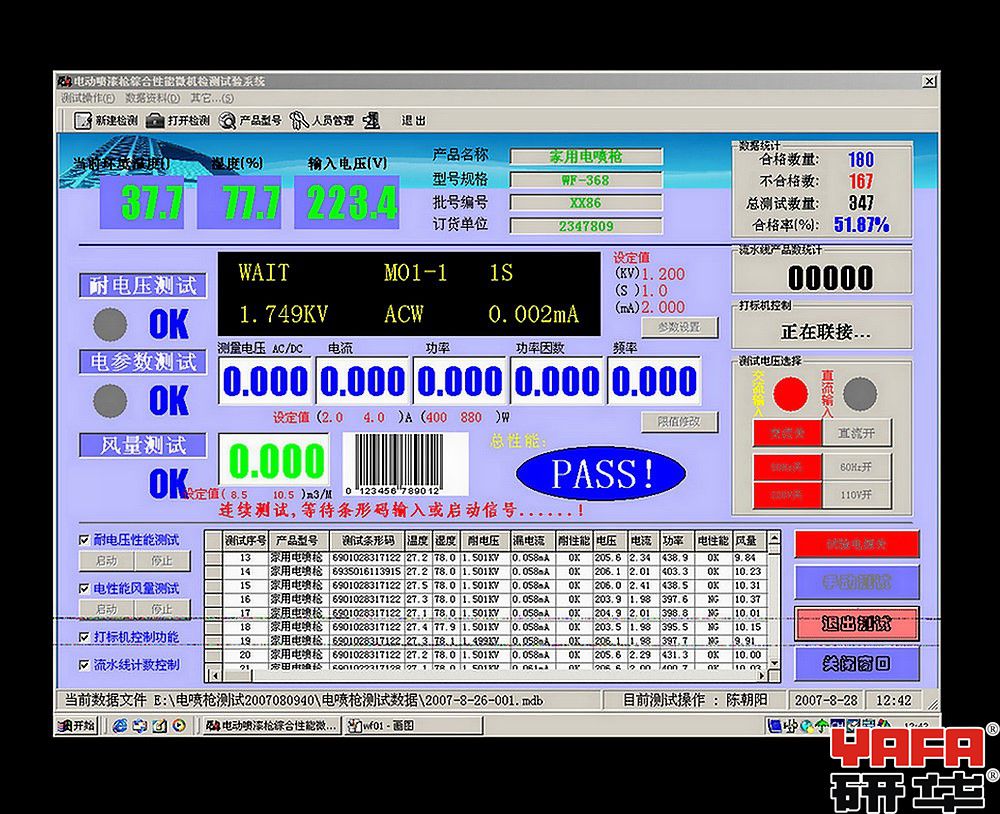1000x814 pixels.
Task: Disable the 打标机控制功能 checkbox
Action: [85, 637]
